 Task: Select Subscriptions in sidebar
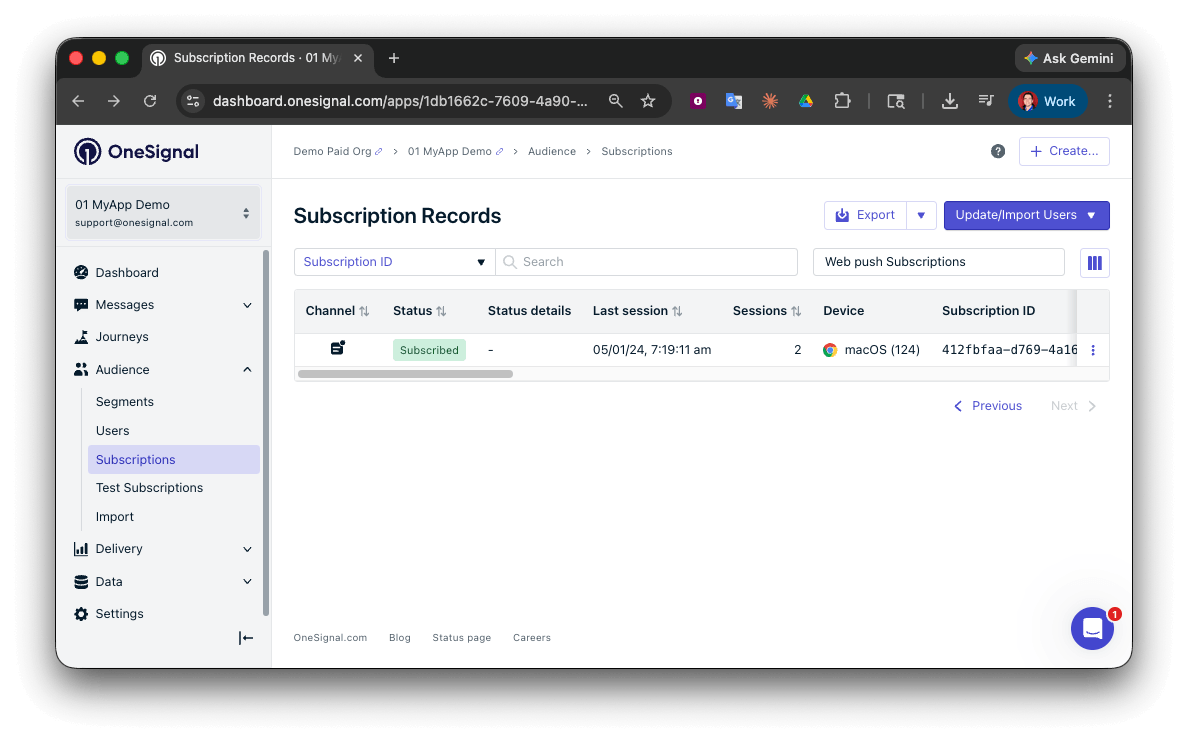[x=174, y=459]
